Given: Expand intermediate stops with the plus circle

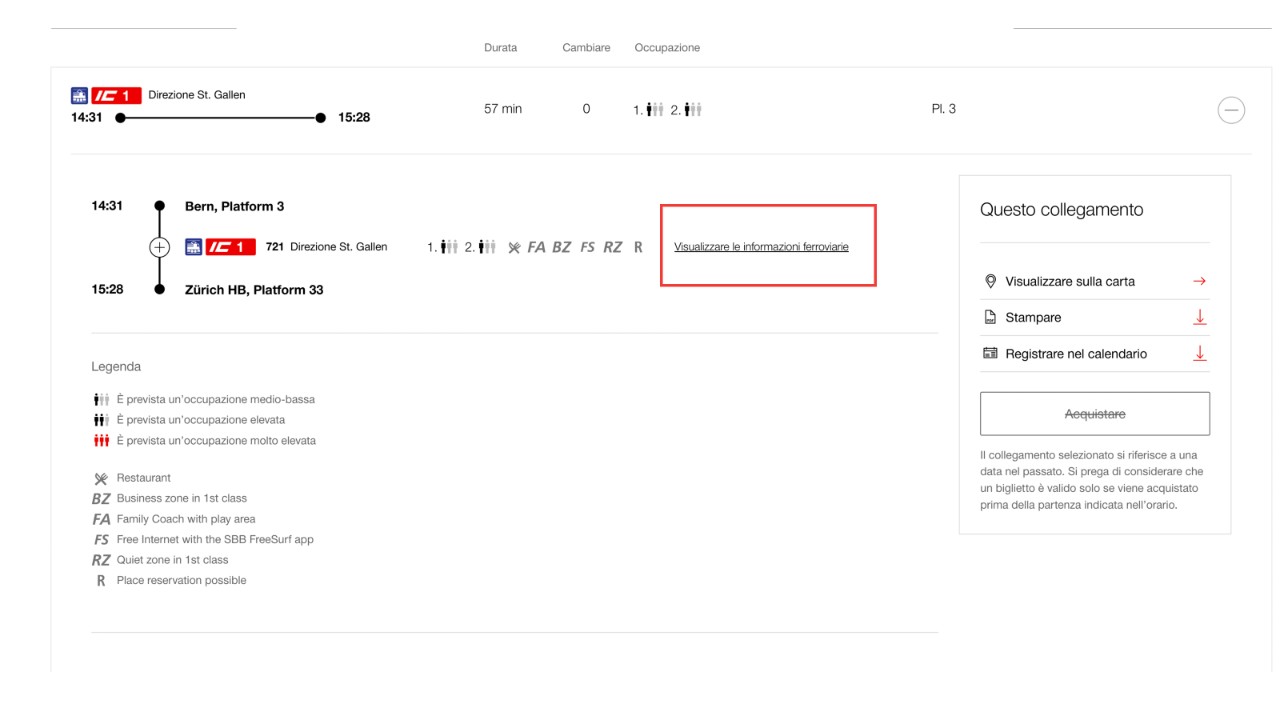Looking at the screenshot, I should (159, 247).
